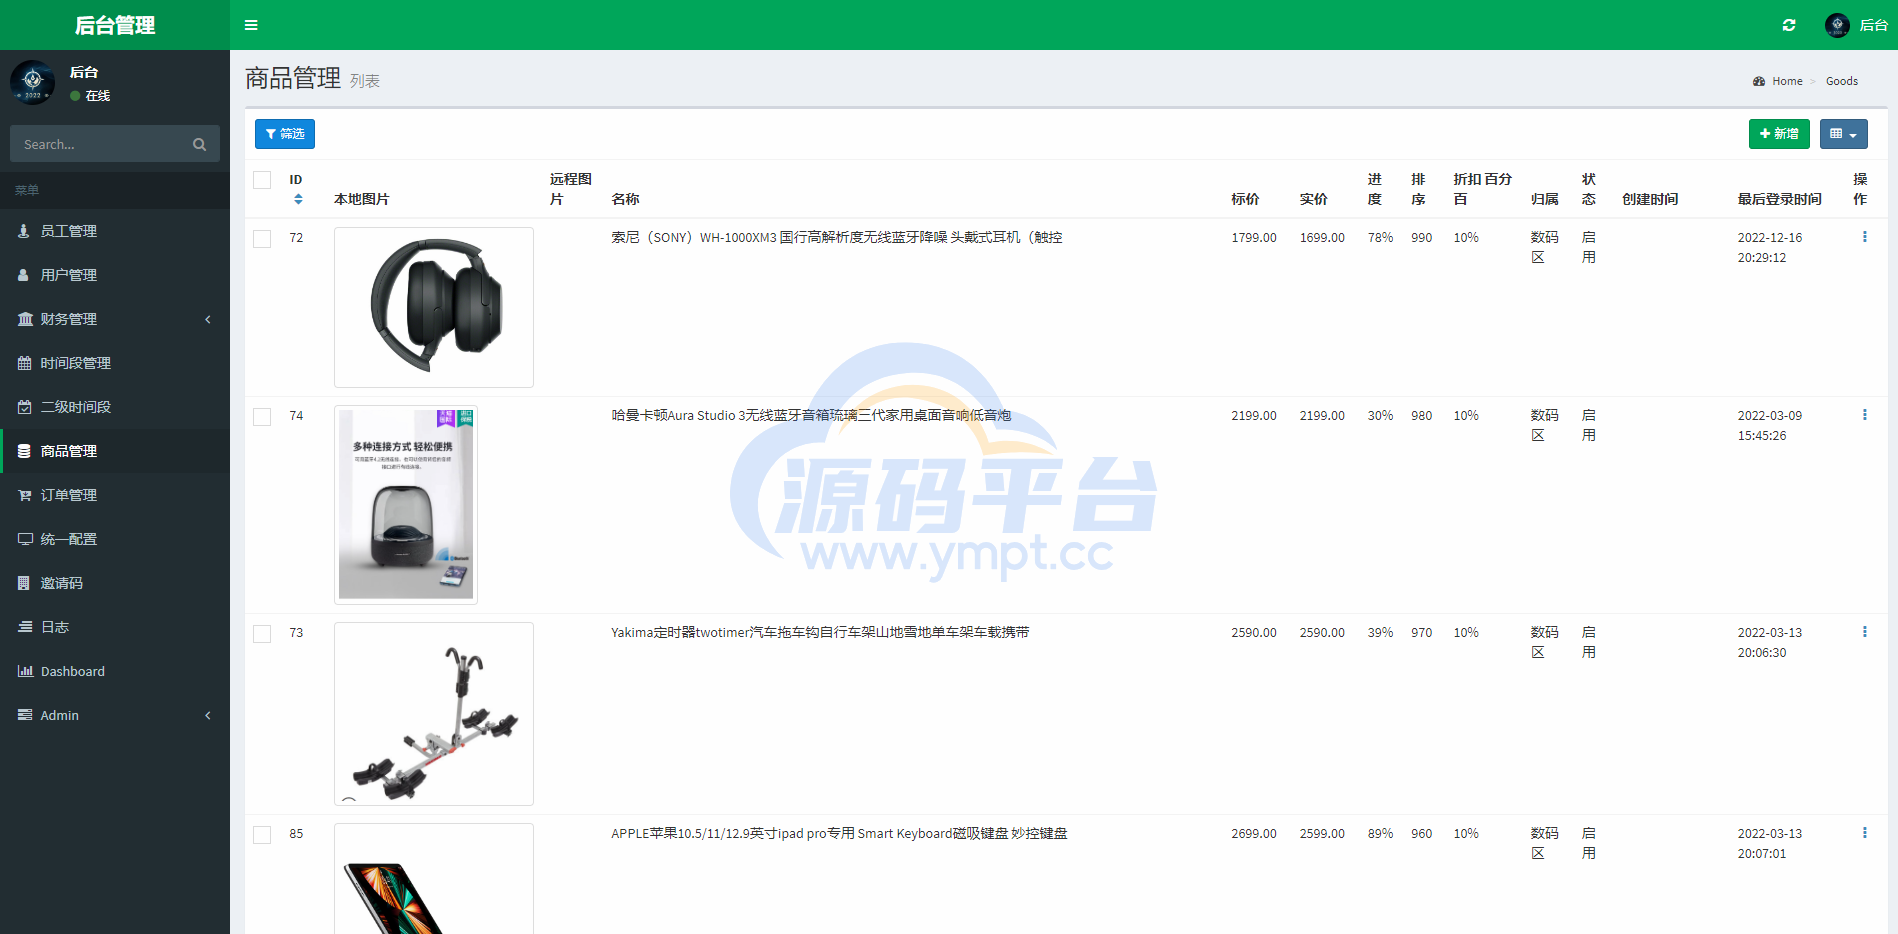Screen dimensions: 1898x934
Task: Click the 邀请码 building icon
Action: (24, 583)
